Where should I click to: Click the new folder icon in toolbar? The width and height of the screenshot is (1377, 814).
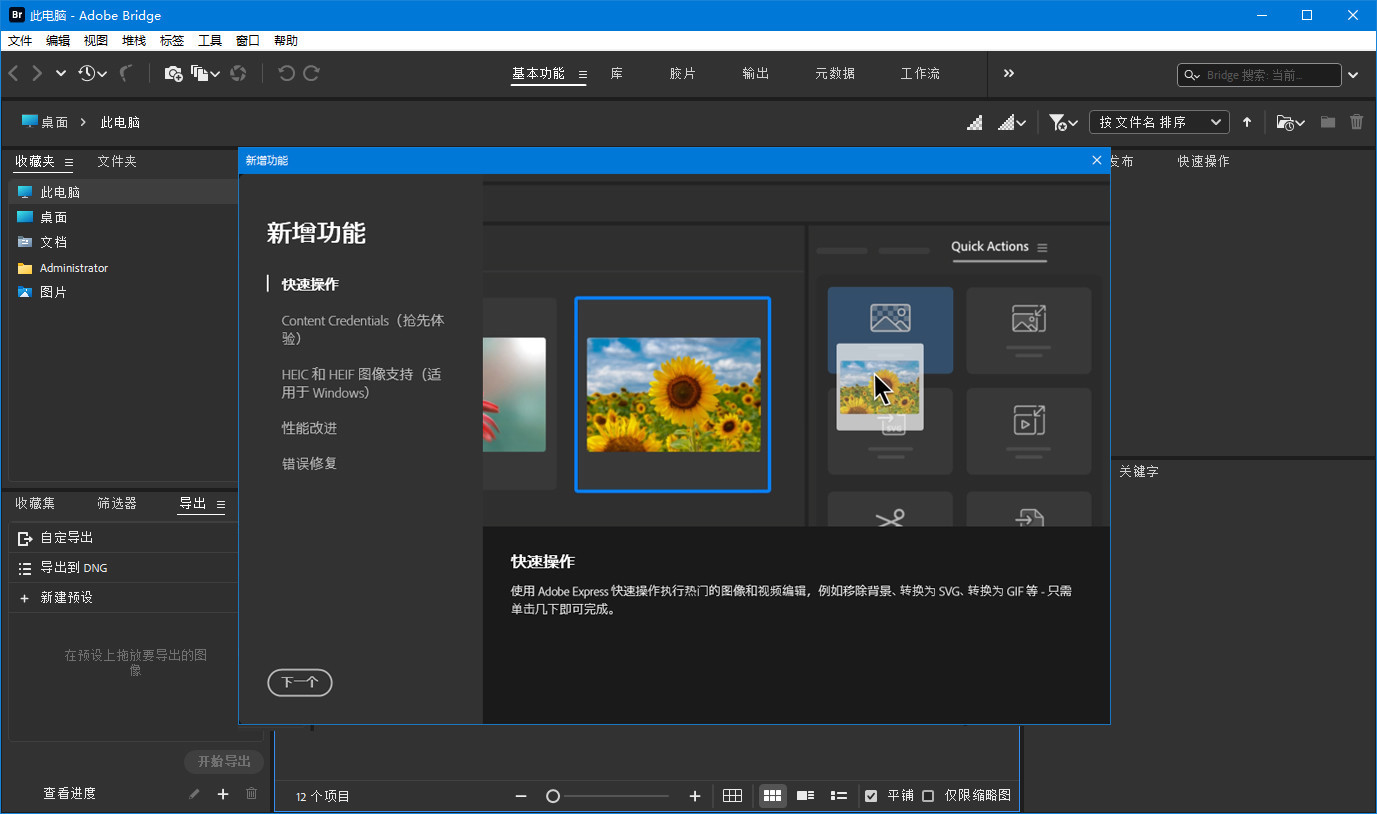(1327, 122)
